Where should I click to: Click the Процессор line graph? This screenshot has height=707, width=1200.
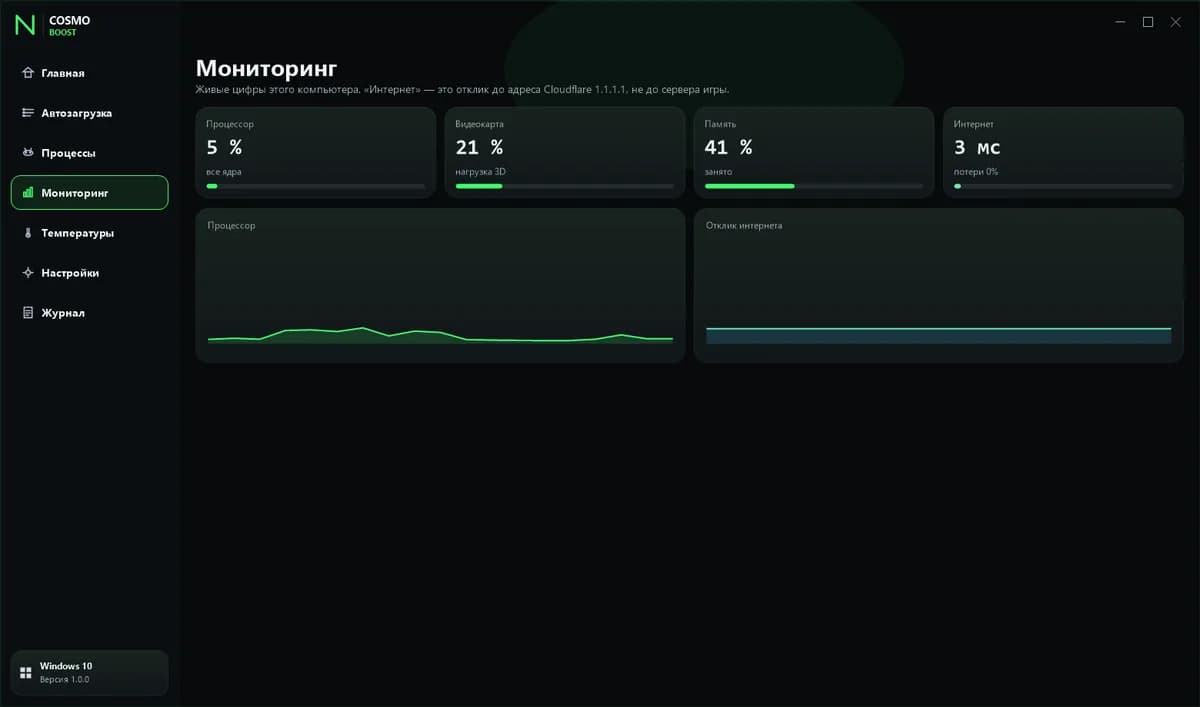(x=440, y=285)
